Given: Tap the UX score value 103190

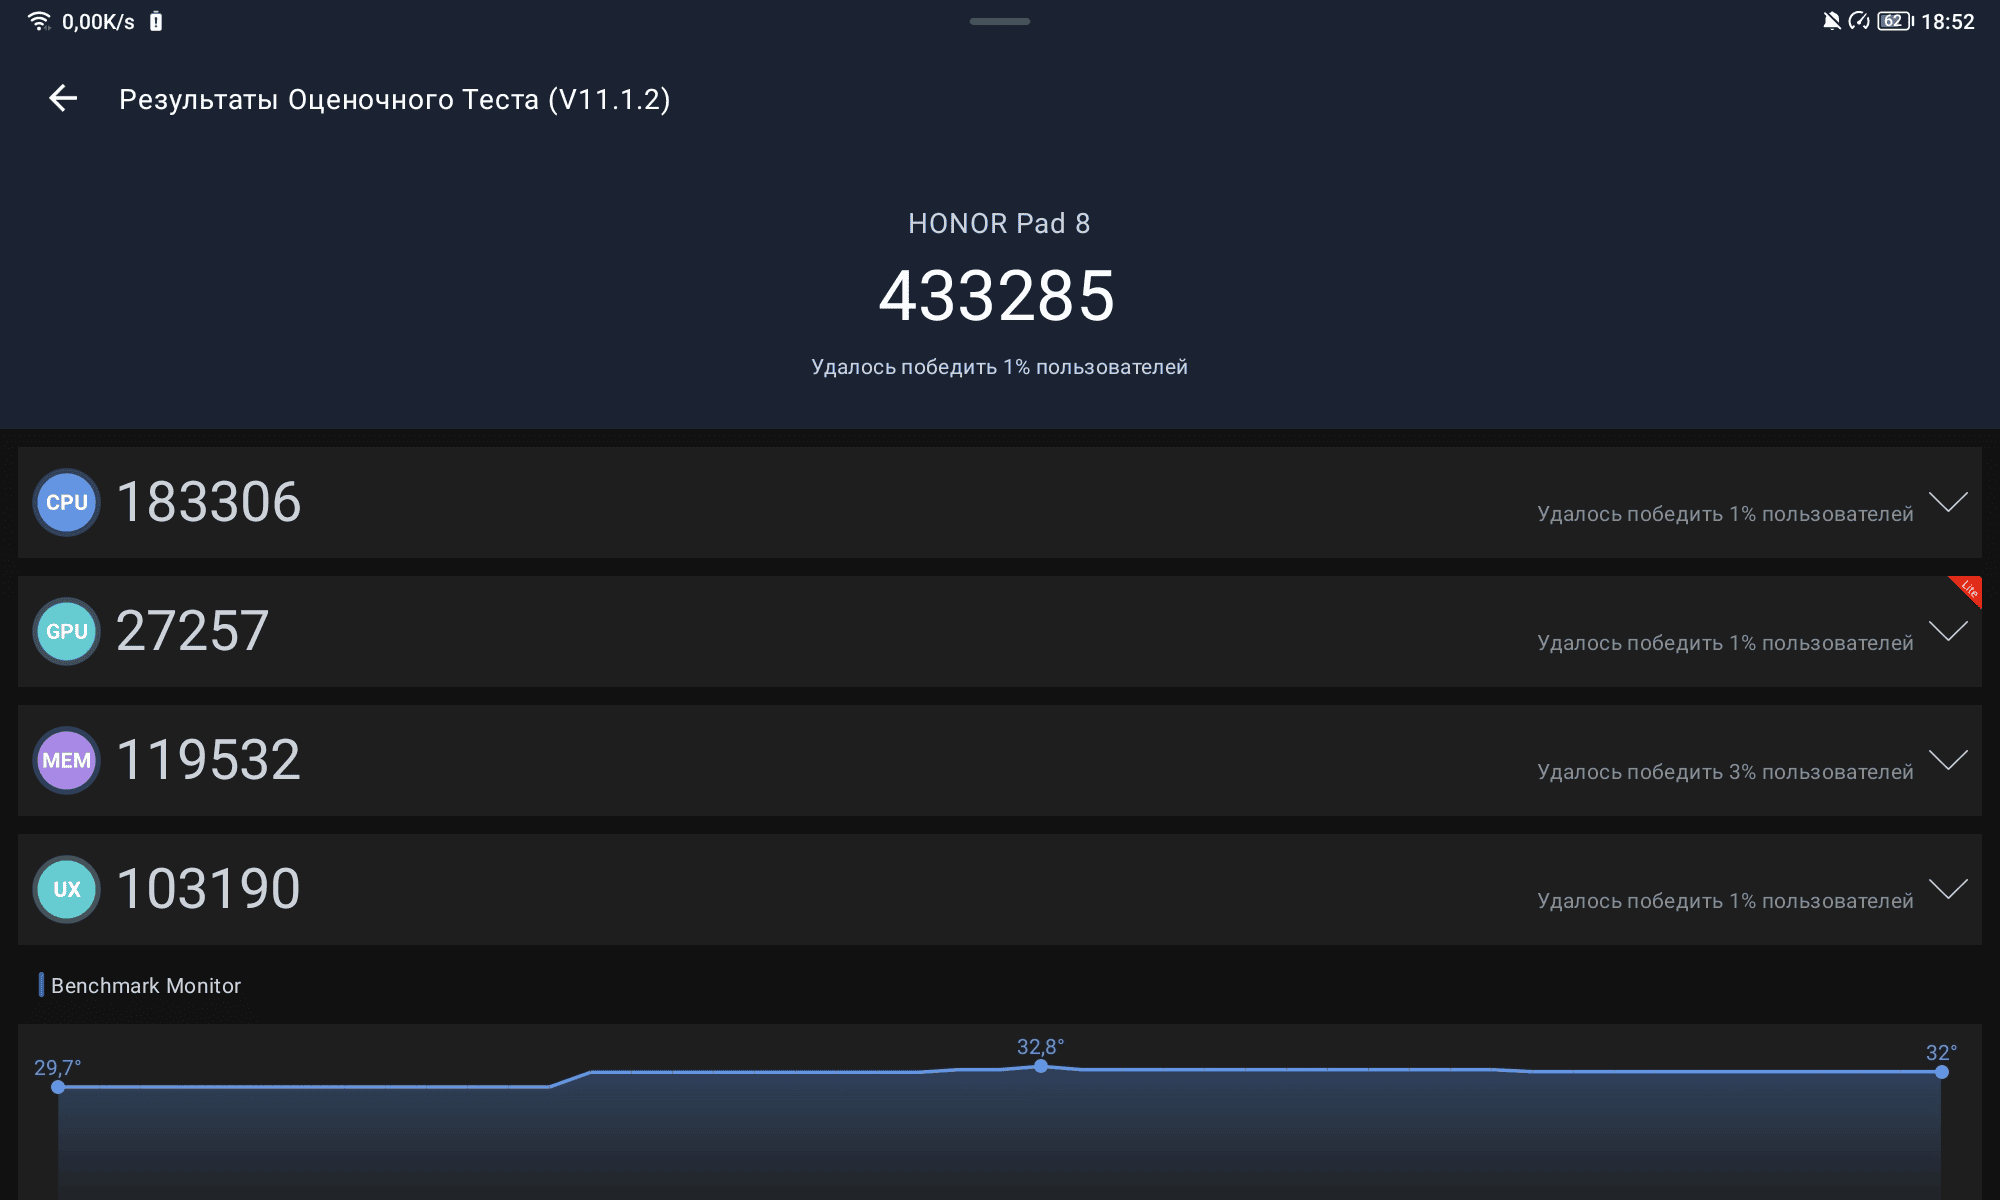Looking at the screenshot, I should 208,889.
